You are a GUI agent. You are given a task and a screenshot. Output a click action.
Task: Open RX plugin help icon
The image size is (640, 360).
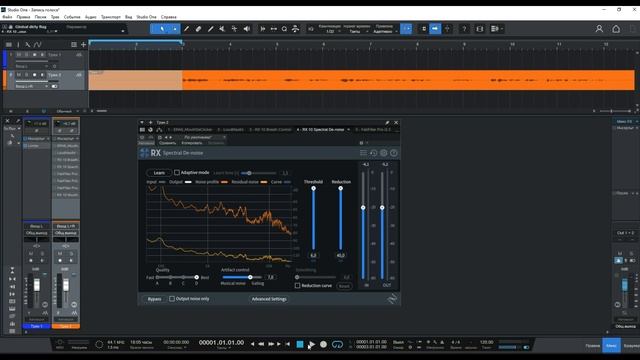click(394, 153)
